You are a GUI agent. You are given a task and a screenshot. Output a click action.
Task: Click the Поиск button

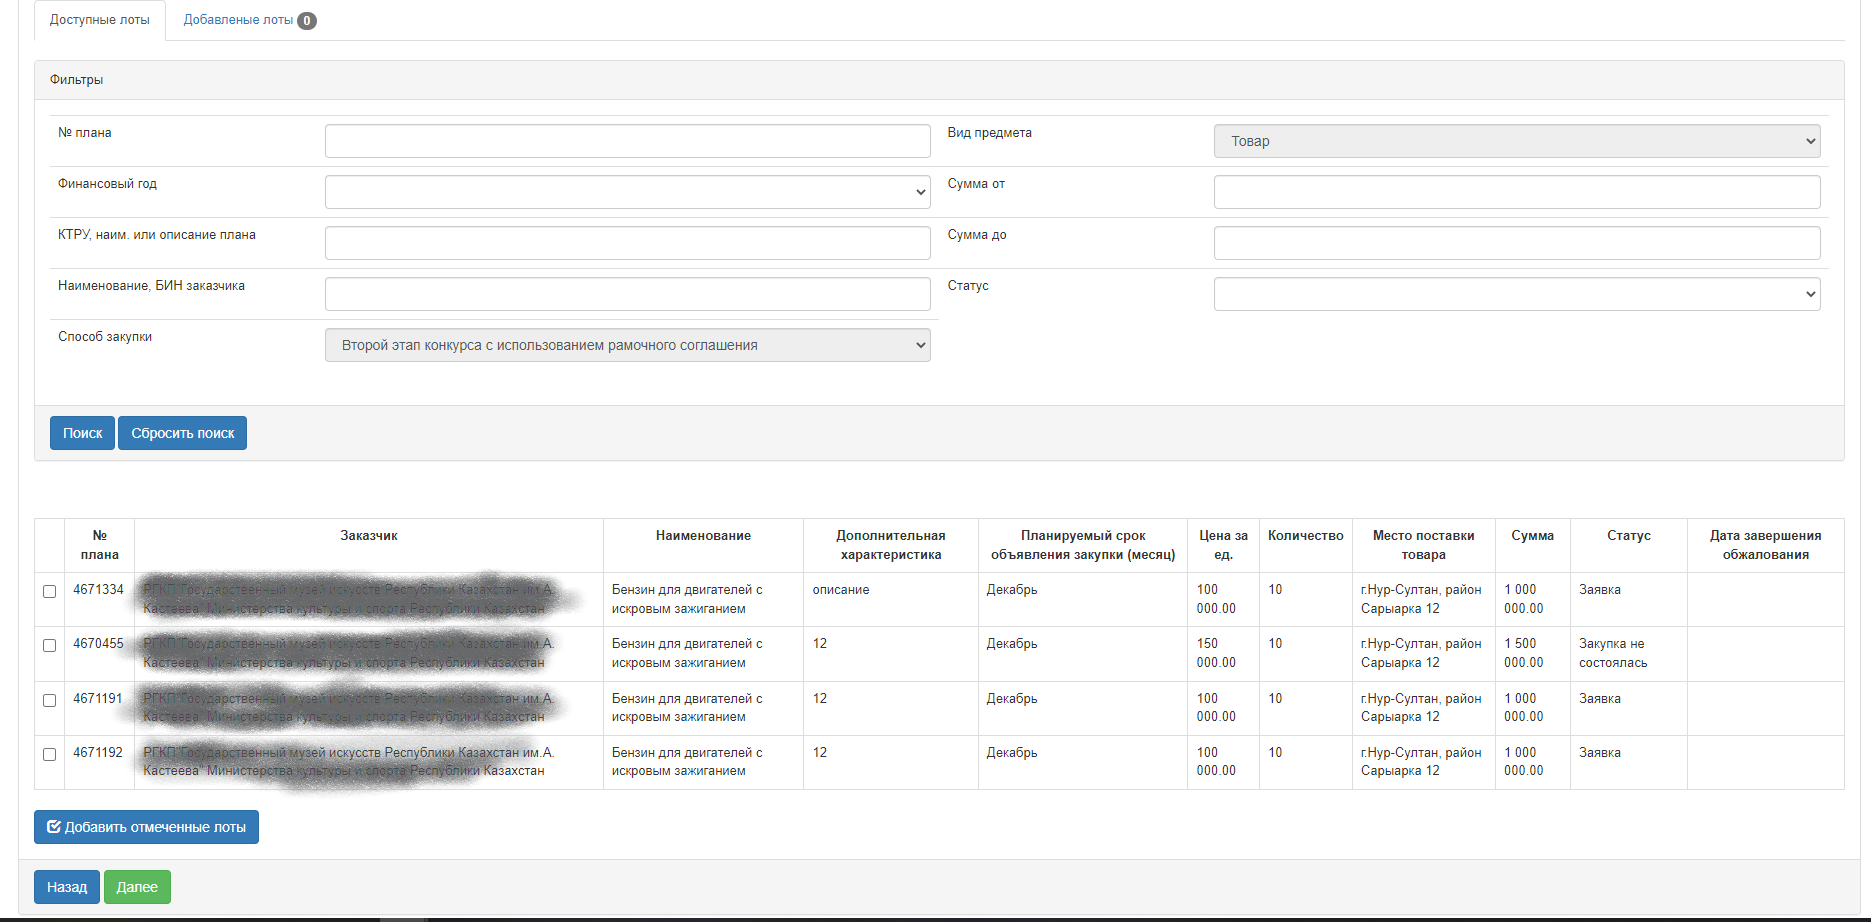pos(82,433)
